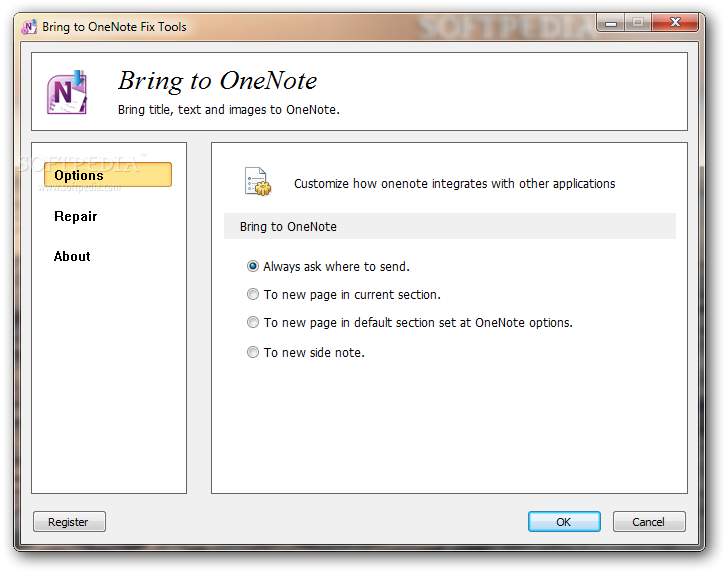Minimize the Bring to OneNote window
The image size is (726, 572).
coord(611,23)
